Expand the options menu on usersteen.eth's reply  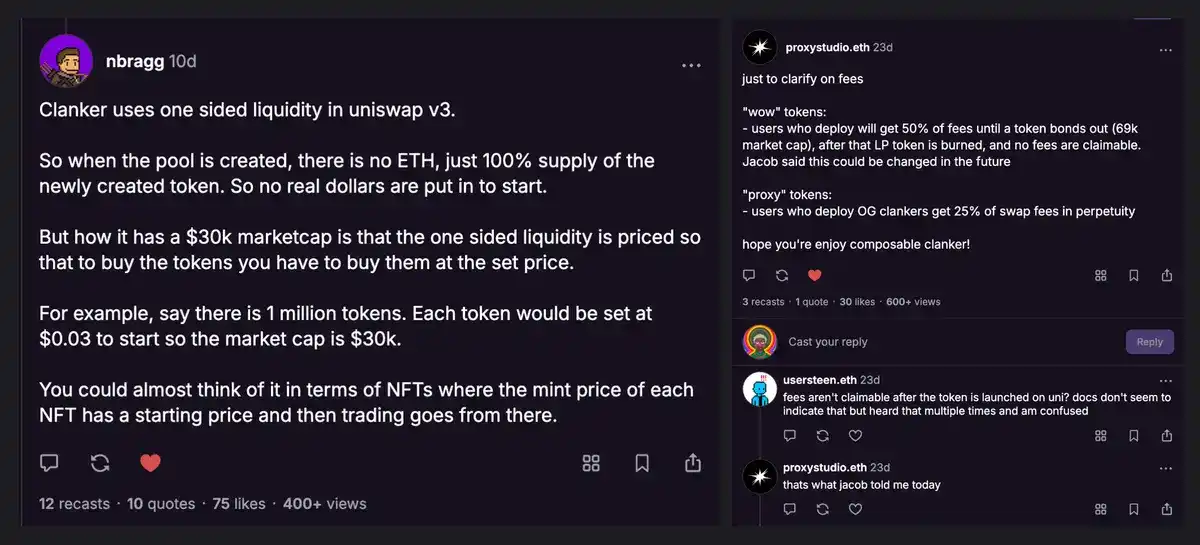coord(1165,381)
